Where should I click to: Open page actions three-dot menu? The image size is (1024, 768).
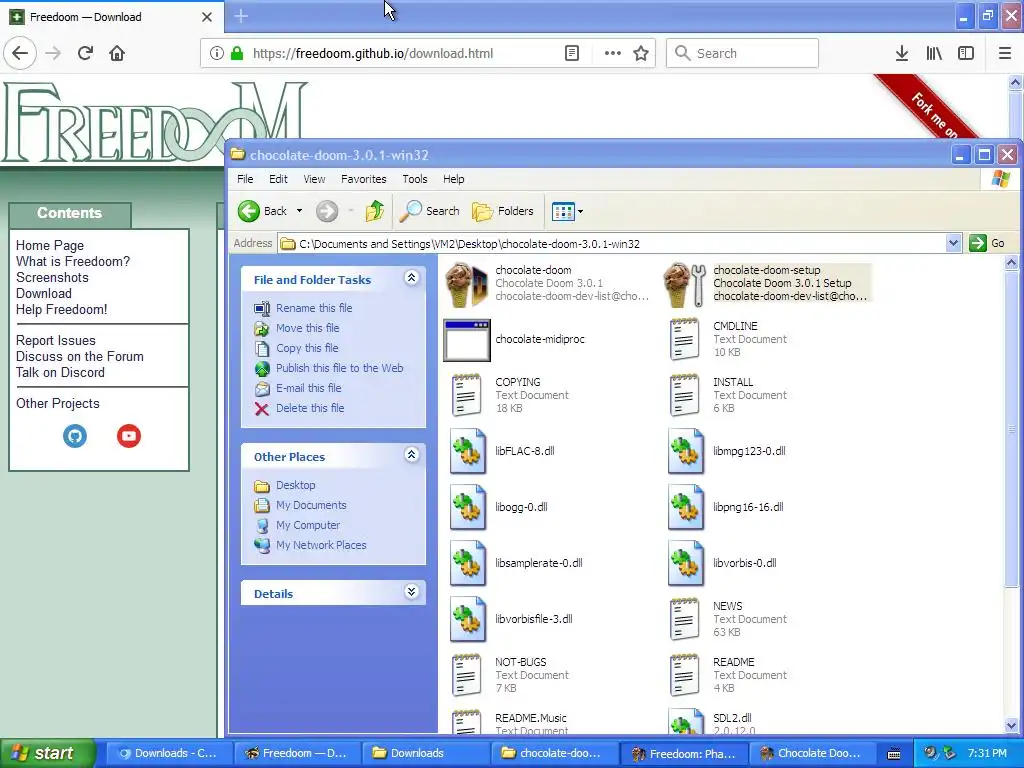[613, 53]
